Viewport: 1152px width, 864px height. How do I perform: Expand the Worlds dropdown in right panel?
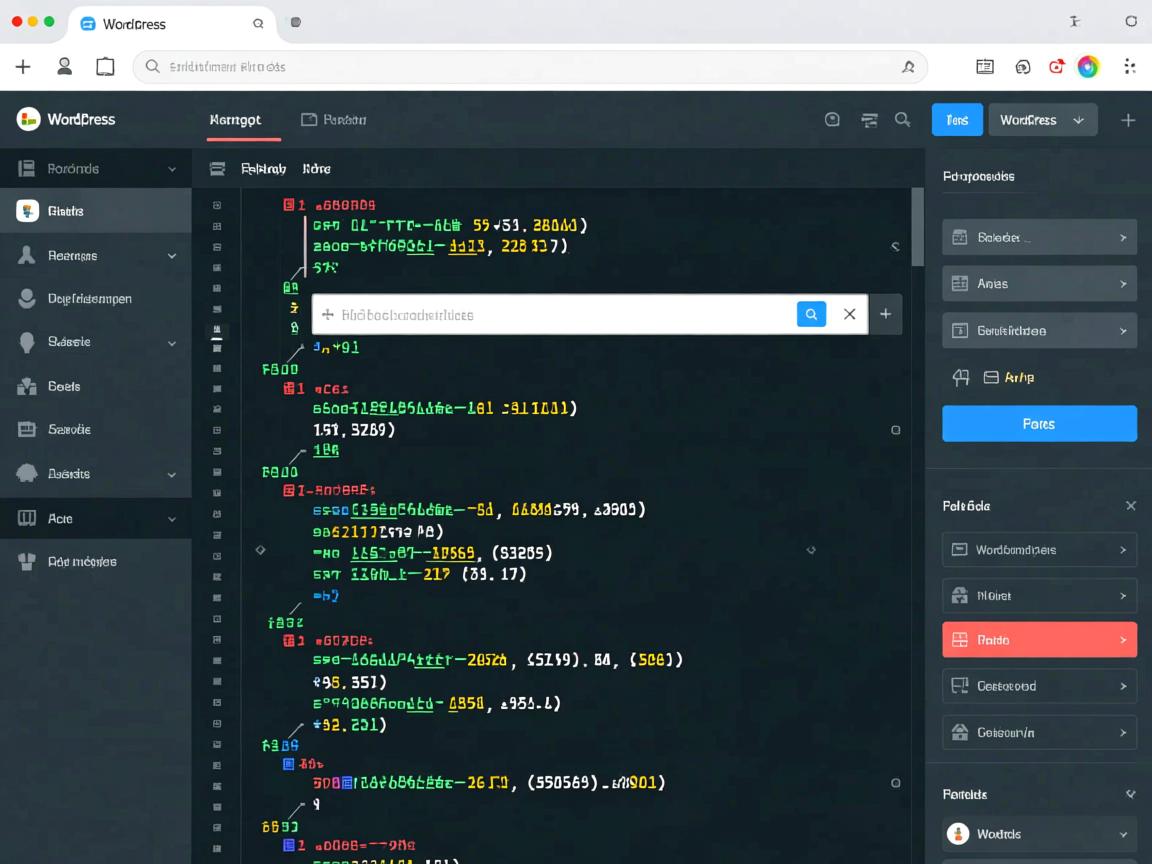[1040, 834]
